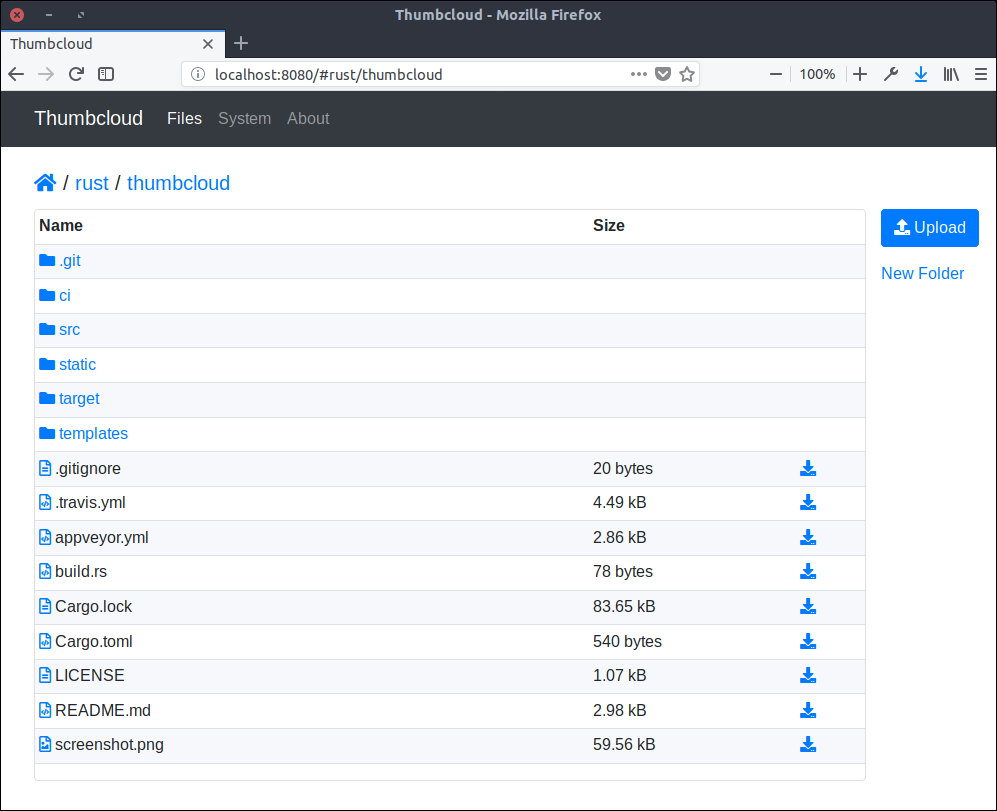Reset zoom via 100% label
Image resolution: width=997 pixels, height=811 pixels.
817,74
